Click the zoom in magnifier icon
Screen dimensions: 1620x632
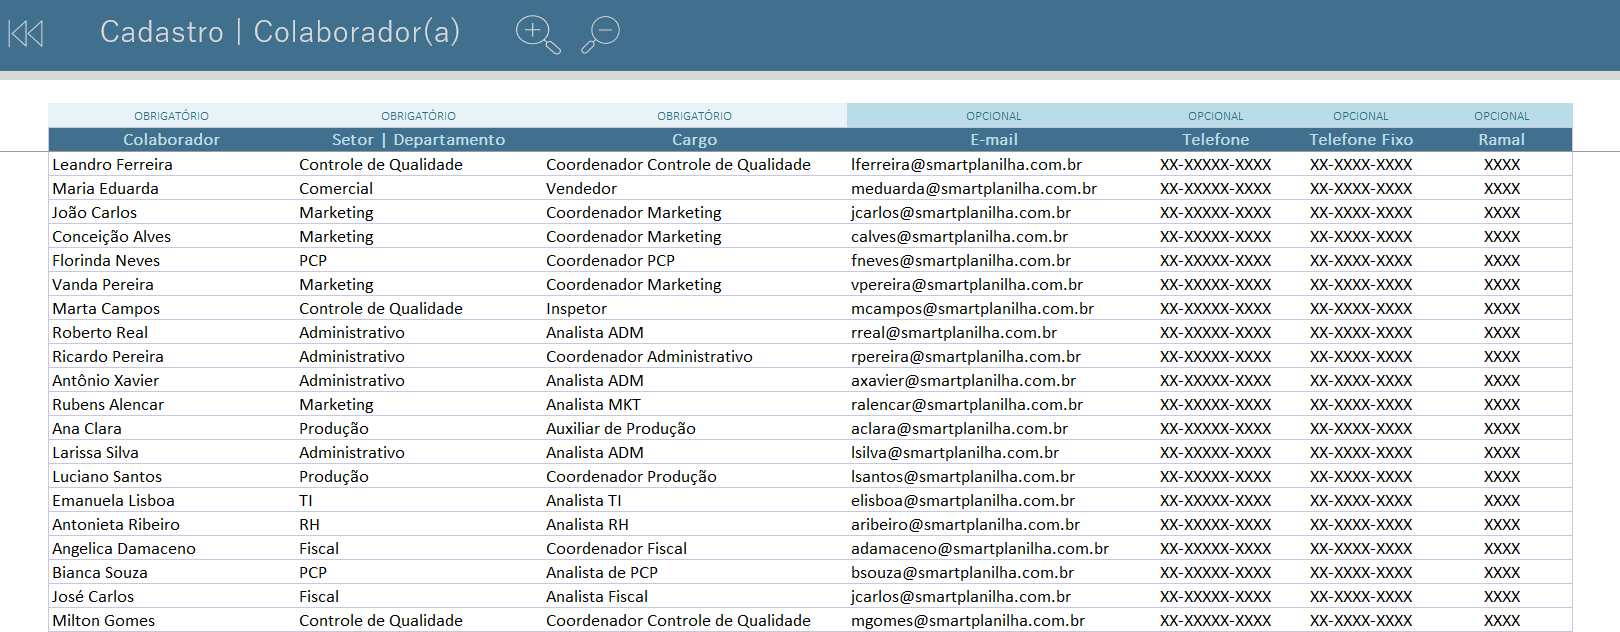[x=536, y=33]
